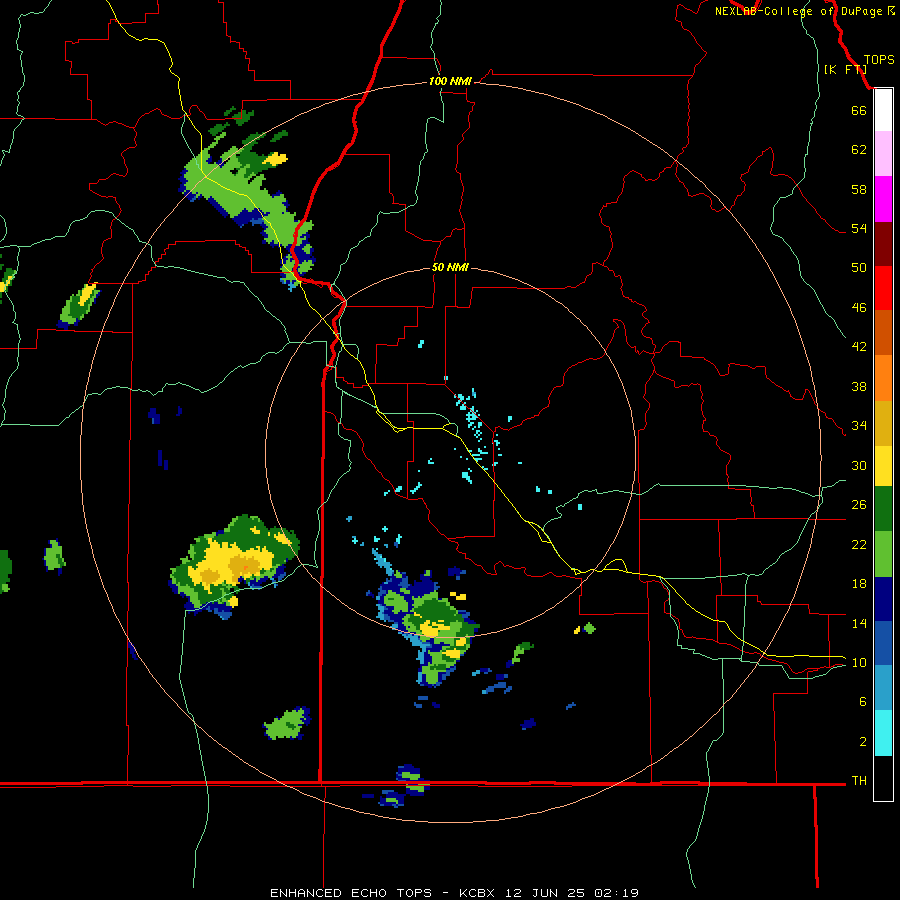Click the '58' legend value
The width and height of the screenshot is (900, 900).
click(x=859, y=189)
